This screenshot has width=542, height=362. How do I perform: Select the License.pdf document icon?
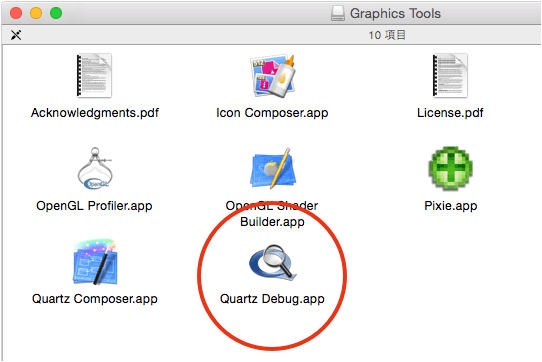450,76
